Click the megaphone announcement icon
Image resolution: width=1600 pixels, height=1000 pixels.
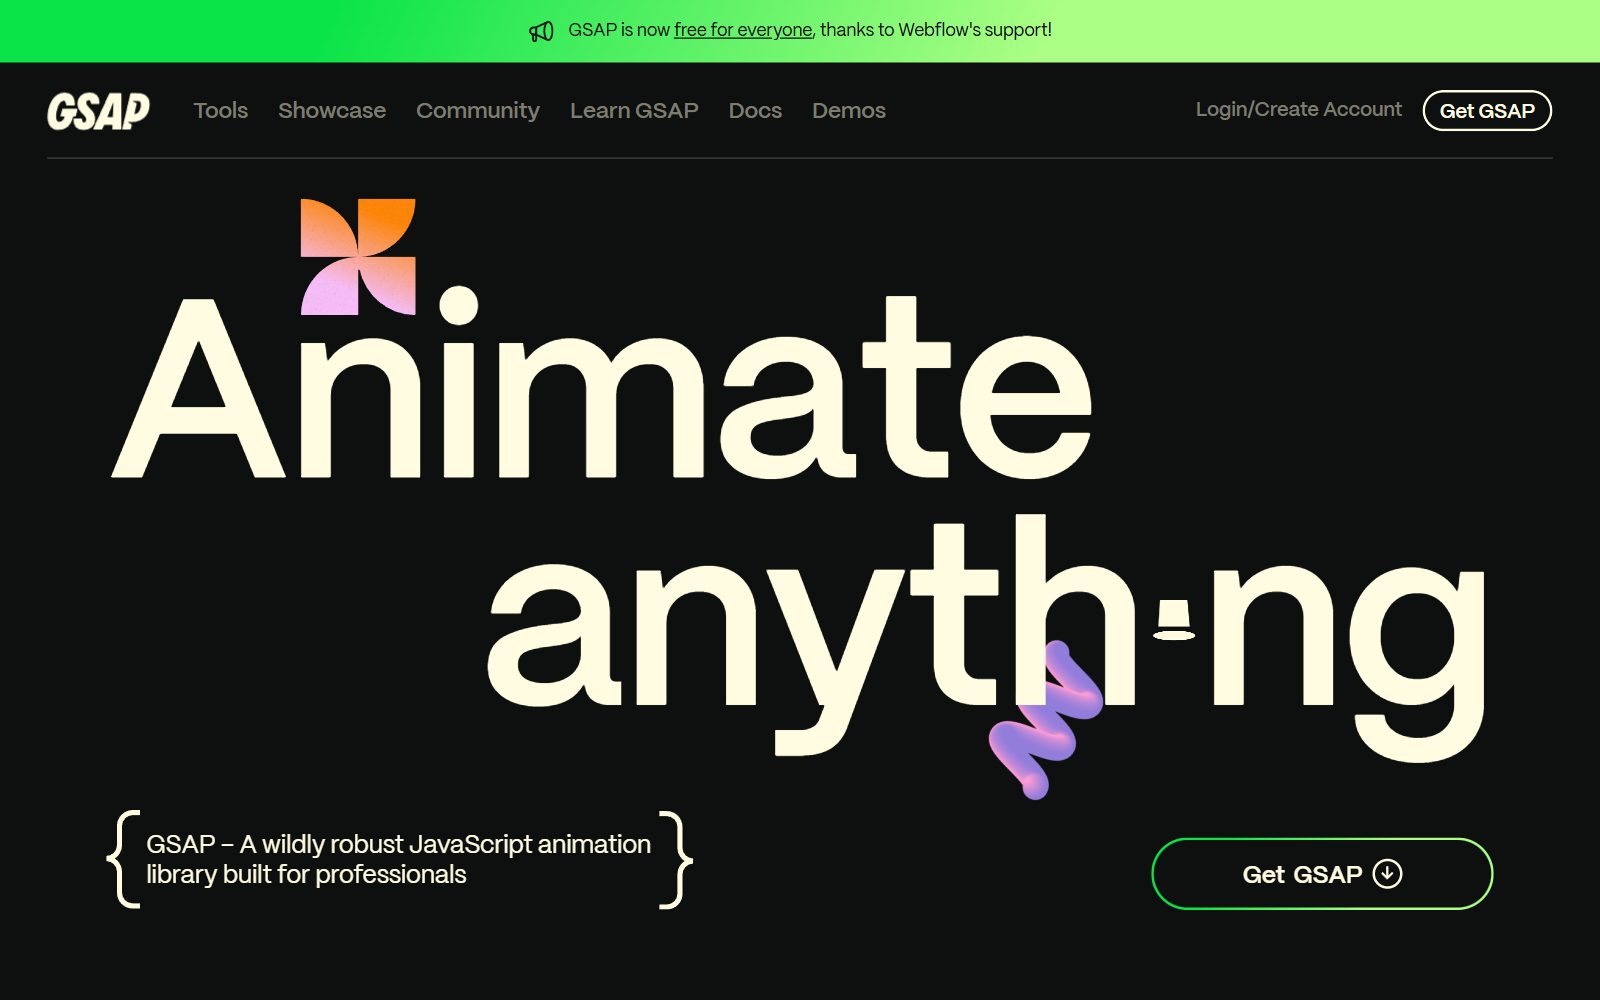point(541,31)
